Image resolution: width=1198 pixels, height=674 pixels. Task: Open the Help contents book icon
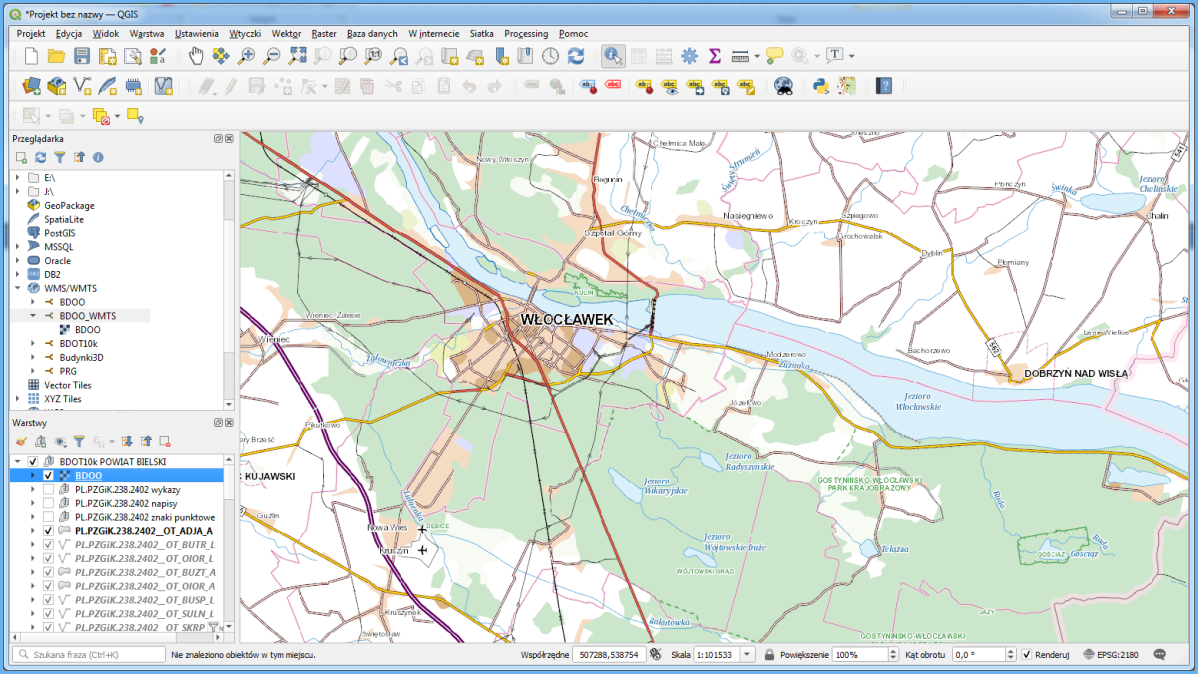tap(884, 86)
